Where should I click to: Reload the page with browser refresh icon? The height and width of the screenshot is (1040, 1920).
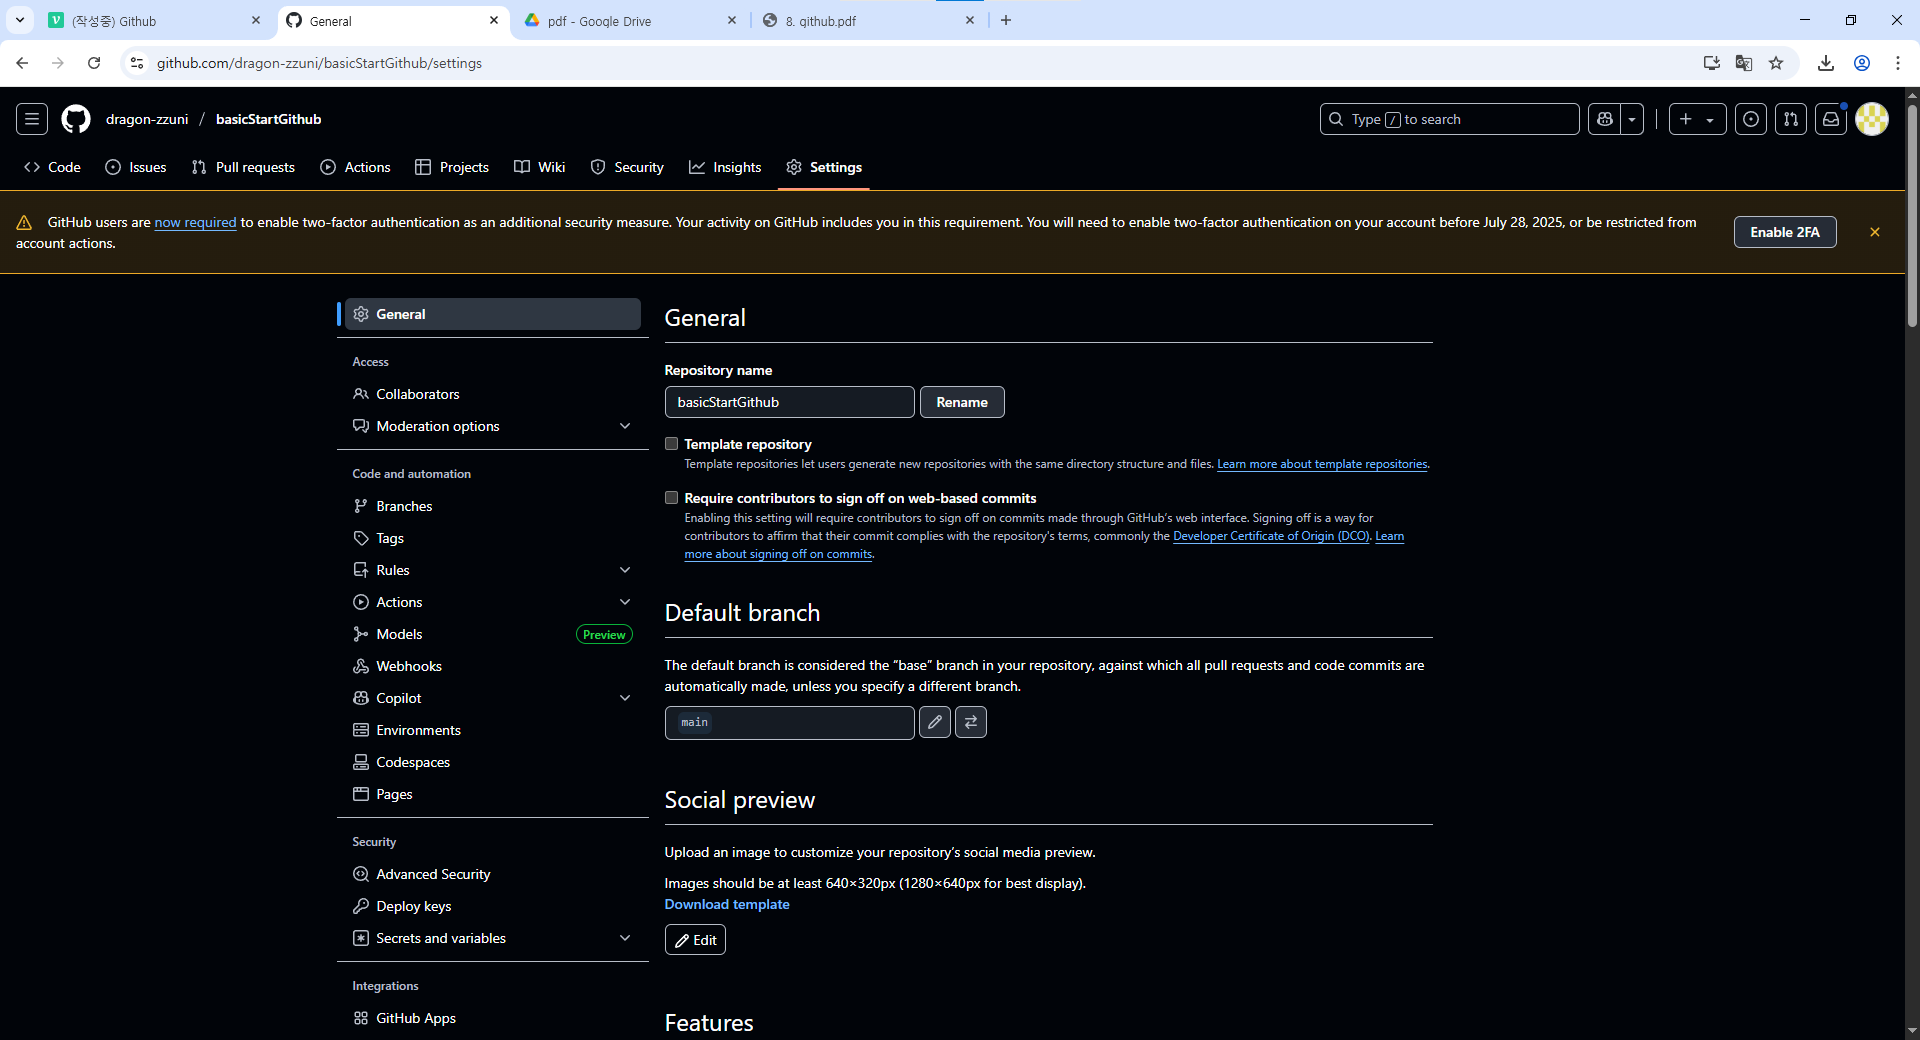click(x=94, y=63)
